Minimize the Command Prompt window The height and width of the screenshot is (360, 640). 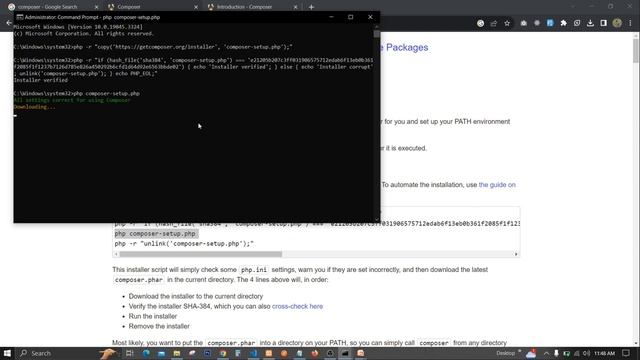(331, 17)
